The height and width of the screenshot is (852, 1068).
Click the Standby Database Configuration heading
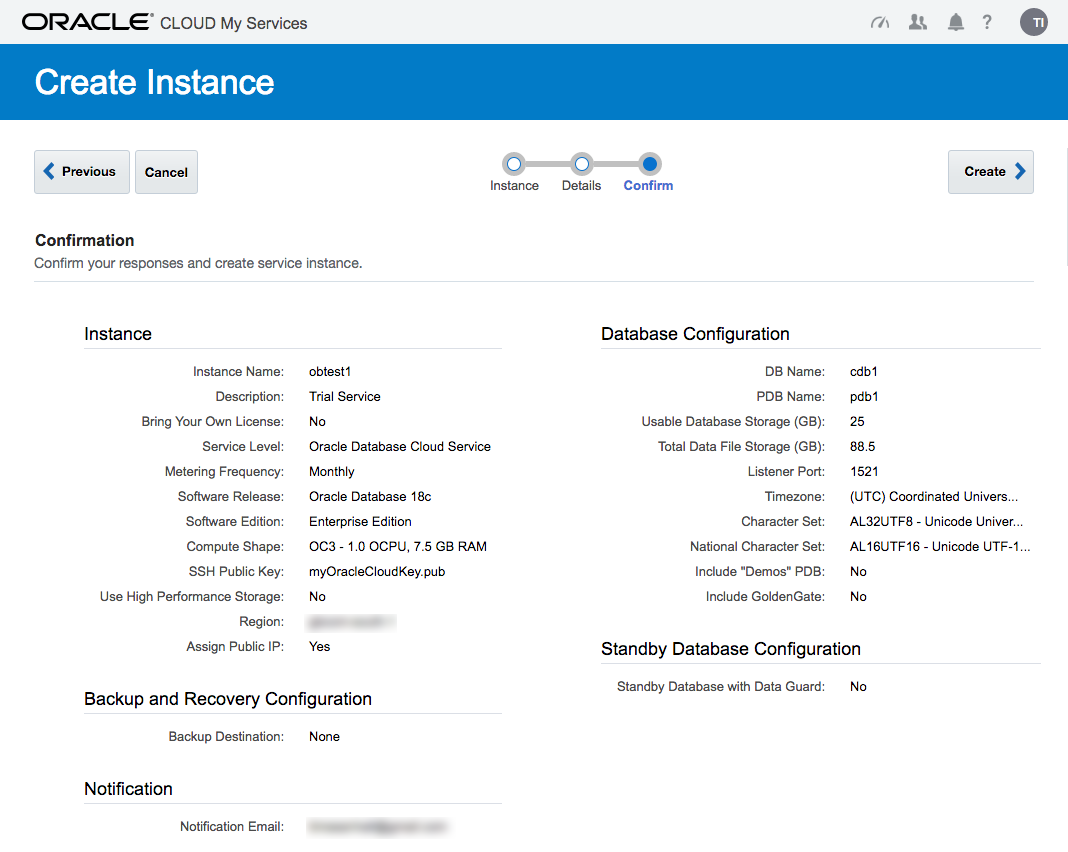[731, 648]
